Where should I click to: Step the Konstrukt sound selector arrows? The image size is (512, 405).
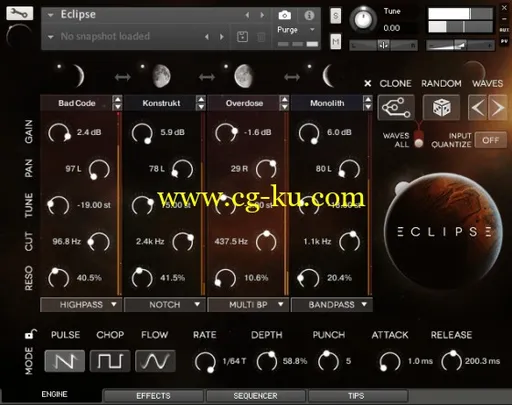(x=201, y=103)
